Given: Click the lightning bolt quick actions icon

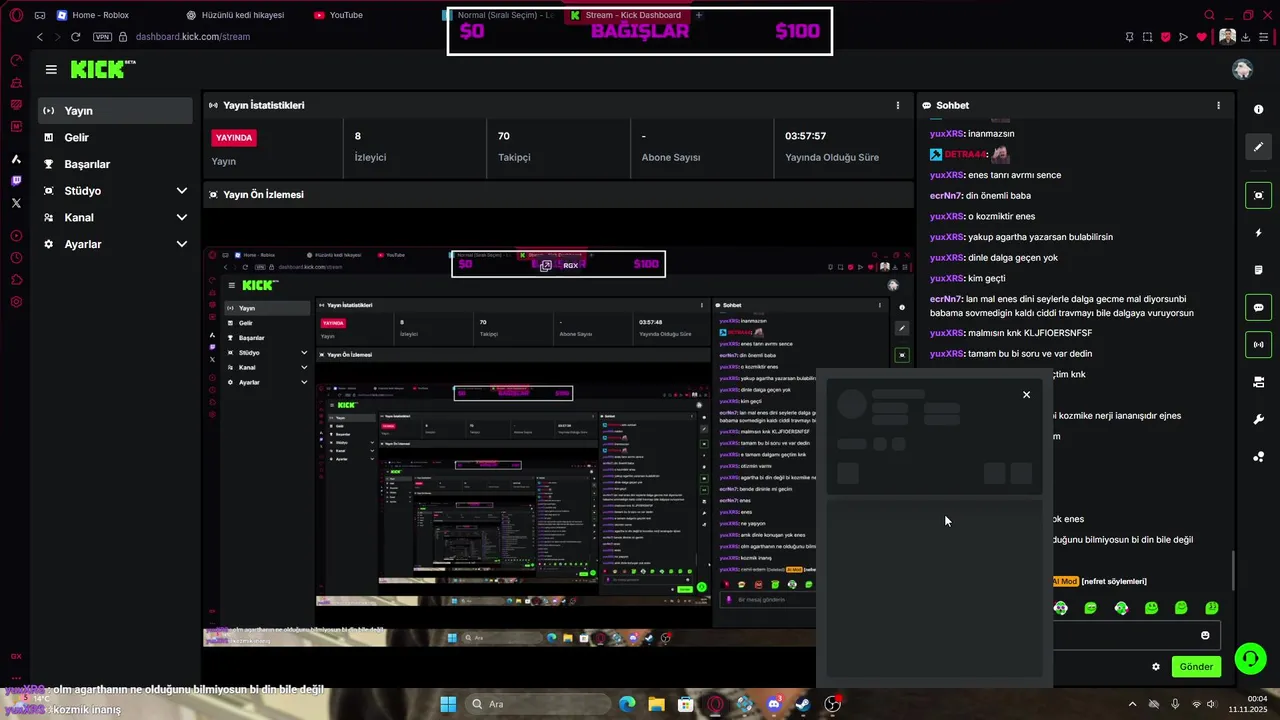Looking at the screenshot, I should tap(1258, 233).
